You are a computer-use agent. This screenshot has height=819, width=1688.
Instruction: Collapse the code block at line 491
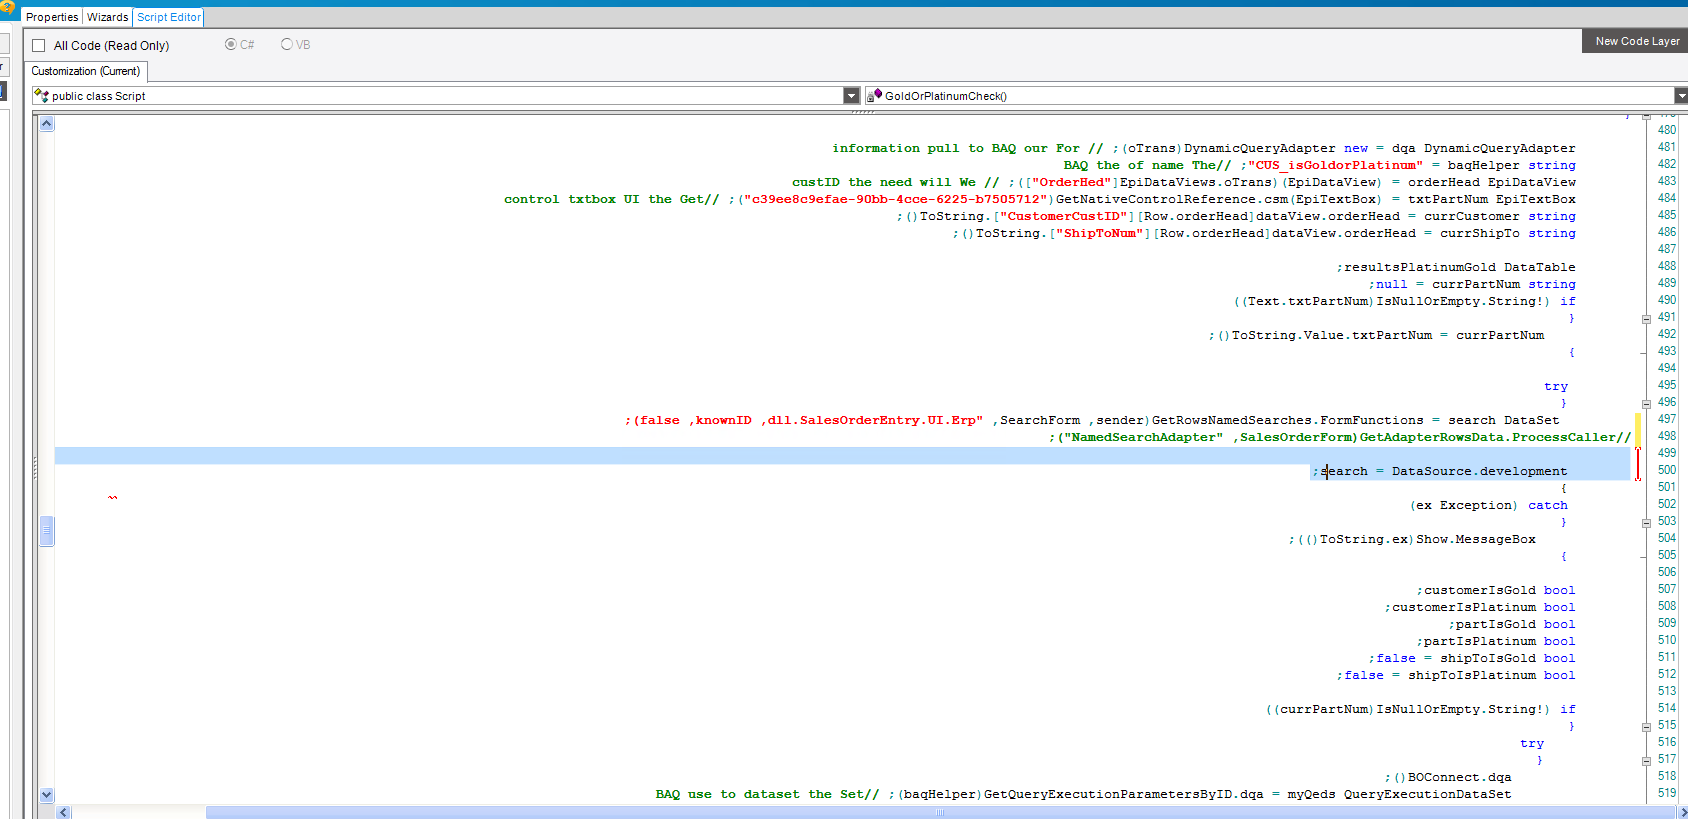click(1646, 319)
